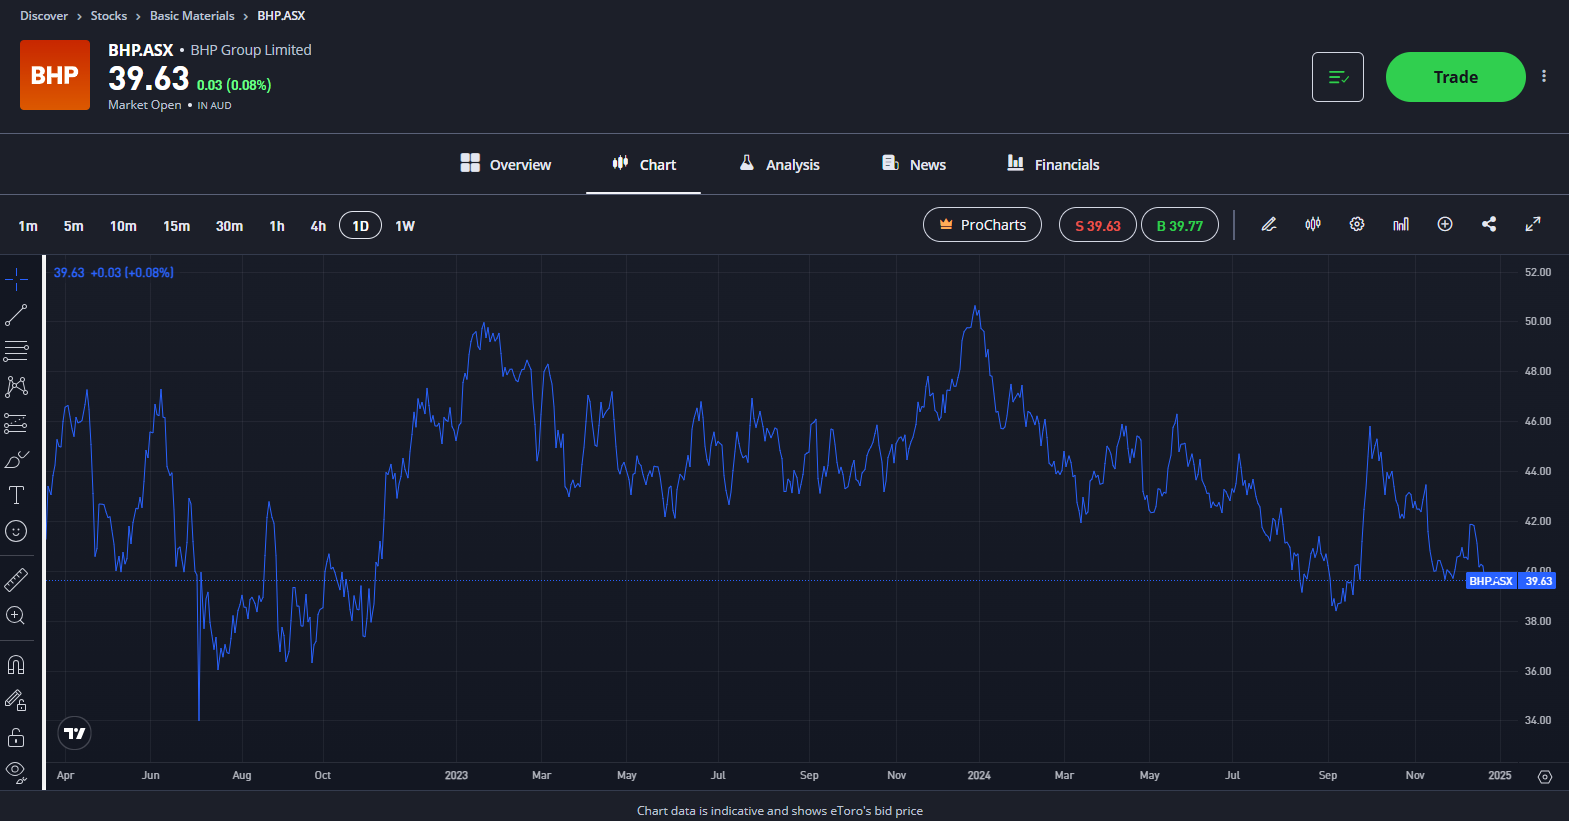Select the 1m timeframe

click(28, 226)
